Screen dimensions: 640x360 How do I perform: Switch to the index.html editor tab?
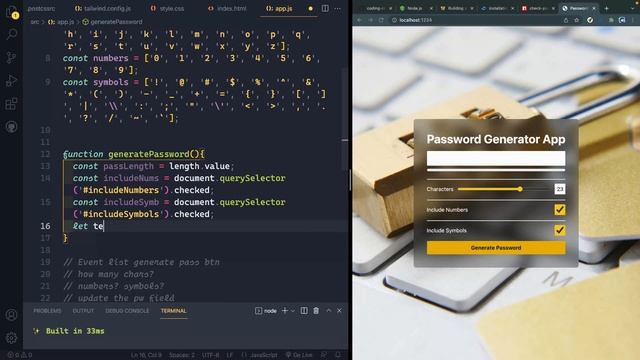click(227, 8)
